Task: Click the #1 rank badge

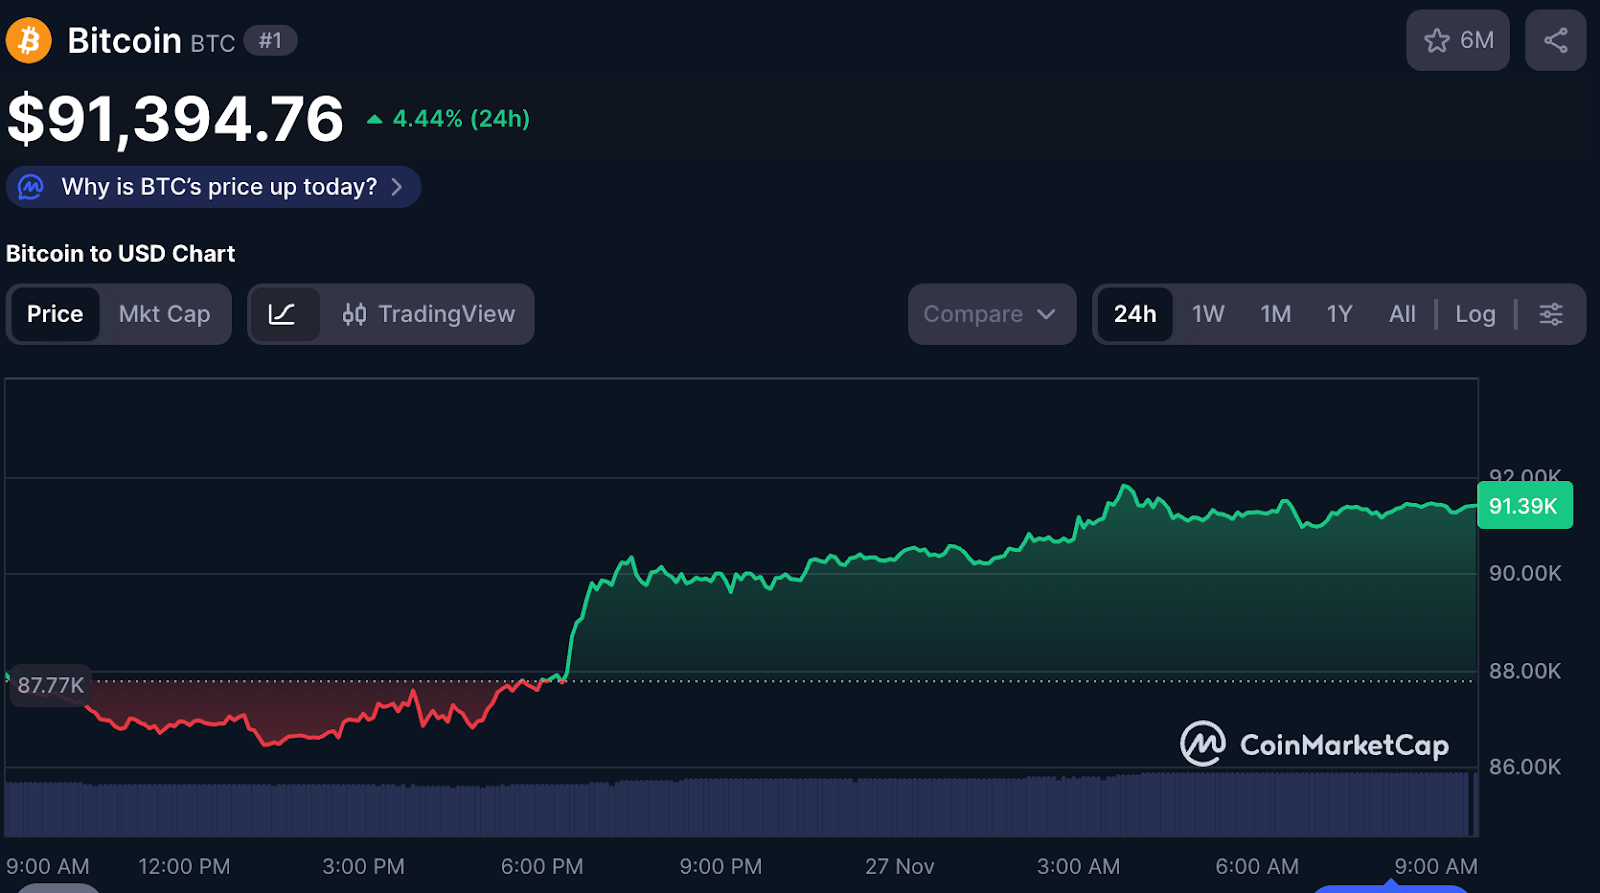Action: (270, 41)
